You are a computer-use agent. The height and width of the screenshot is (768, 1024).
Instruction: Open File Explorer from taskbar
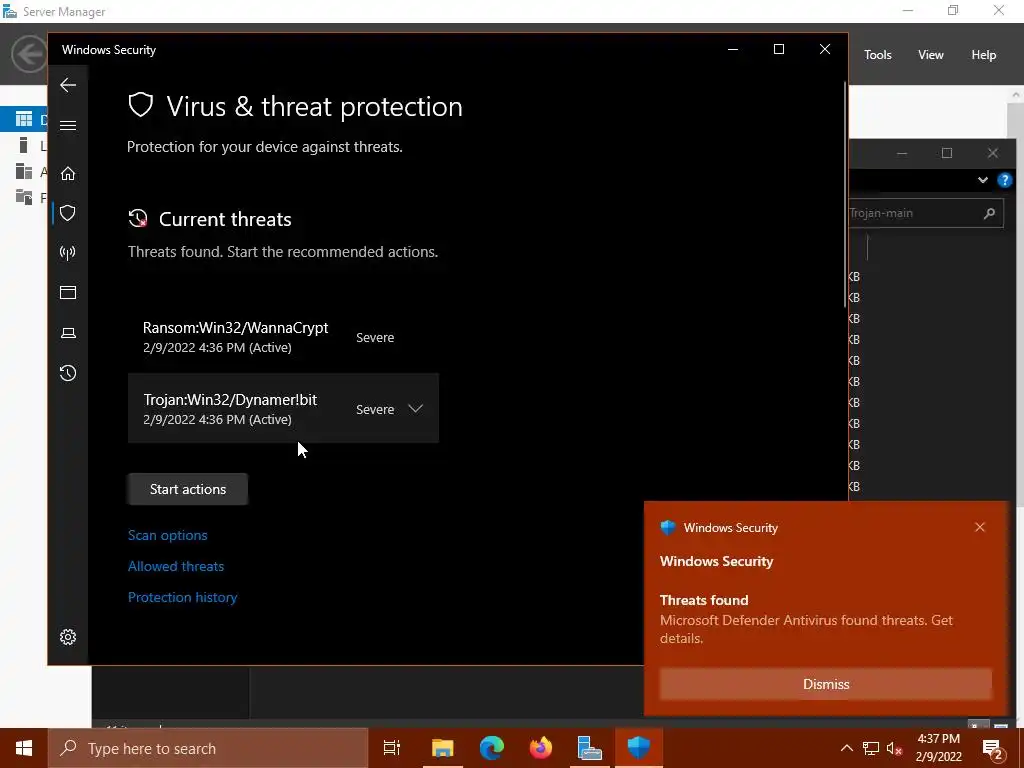(x=443, y=748)
